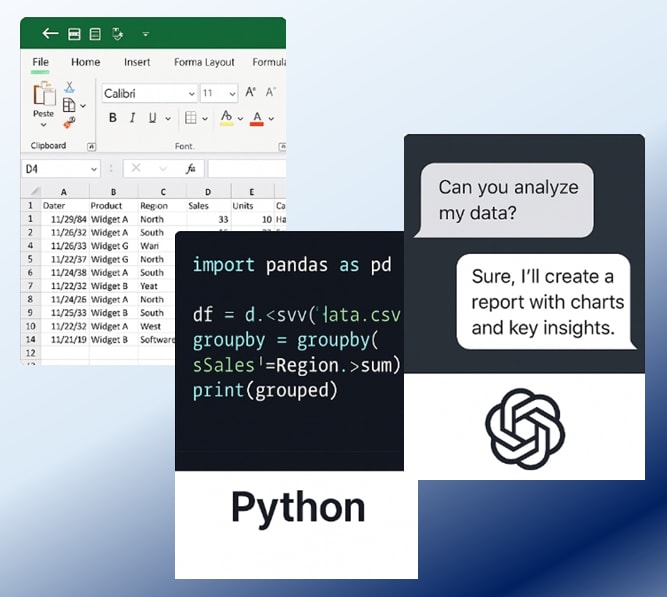Select column B header

(x=113, y=192)
